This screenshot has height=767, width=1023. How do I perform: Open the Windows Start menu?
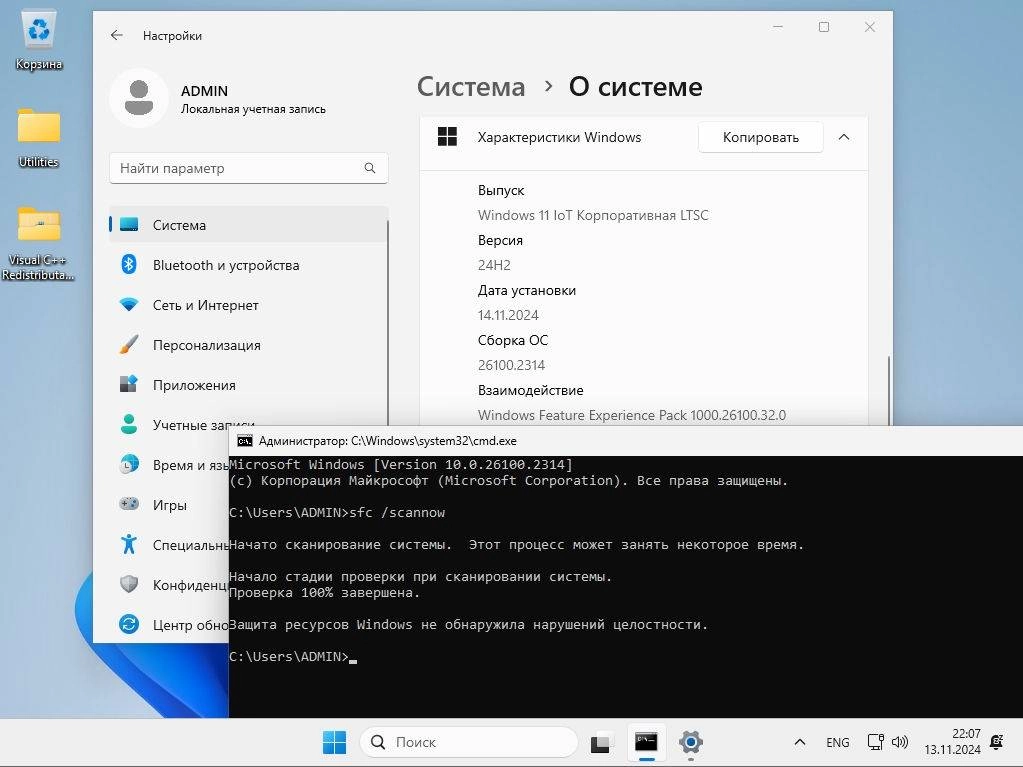coord(335,742)
